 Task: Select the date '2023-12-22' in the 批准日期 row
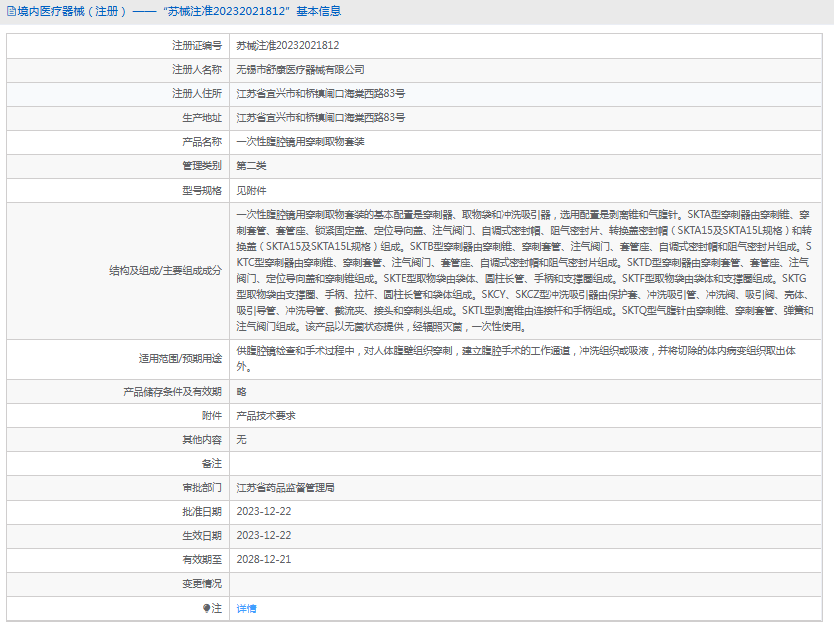264,512
